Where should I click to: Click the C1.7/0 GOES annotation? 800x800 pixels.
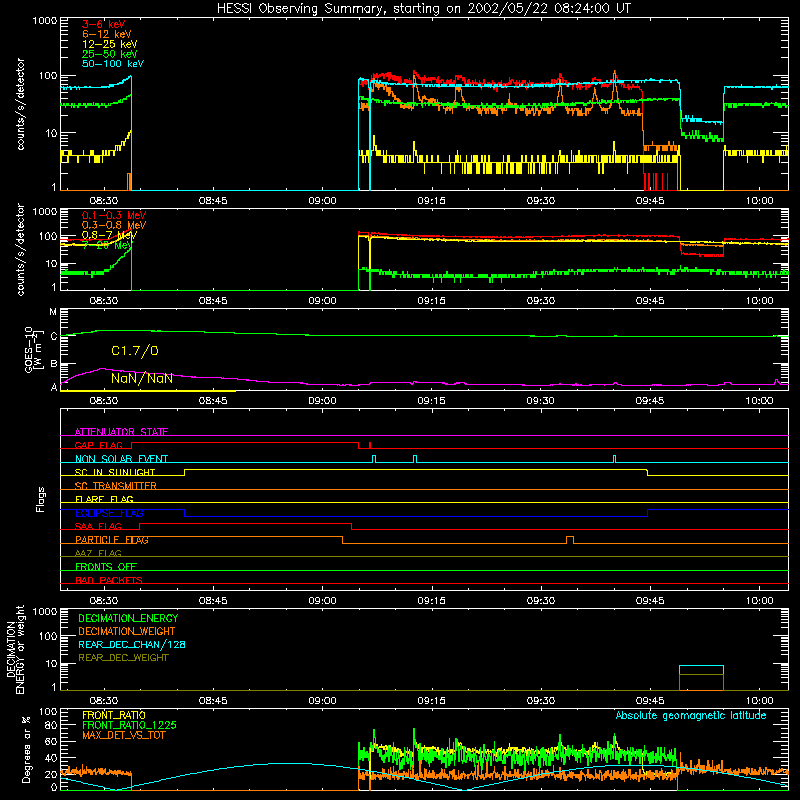pos(135,351)
